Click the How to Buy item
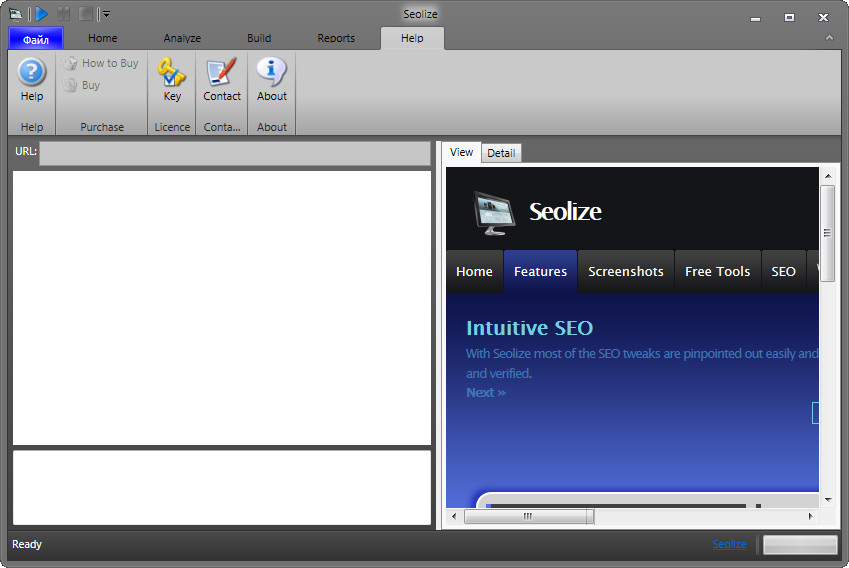The height and width of the screenshot is (568, 849). (x=101, y=63)
